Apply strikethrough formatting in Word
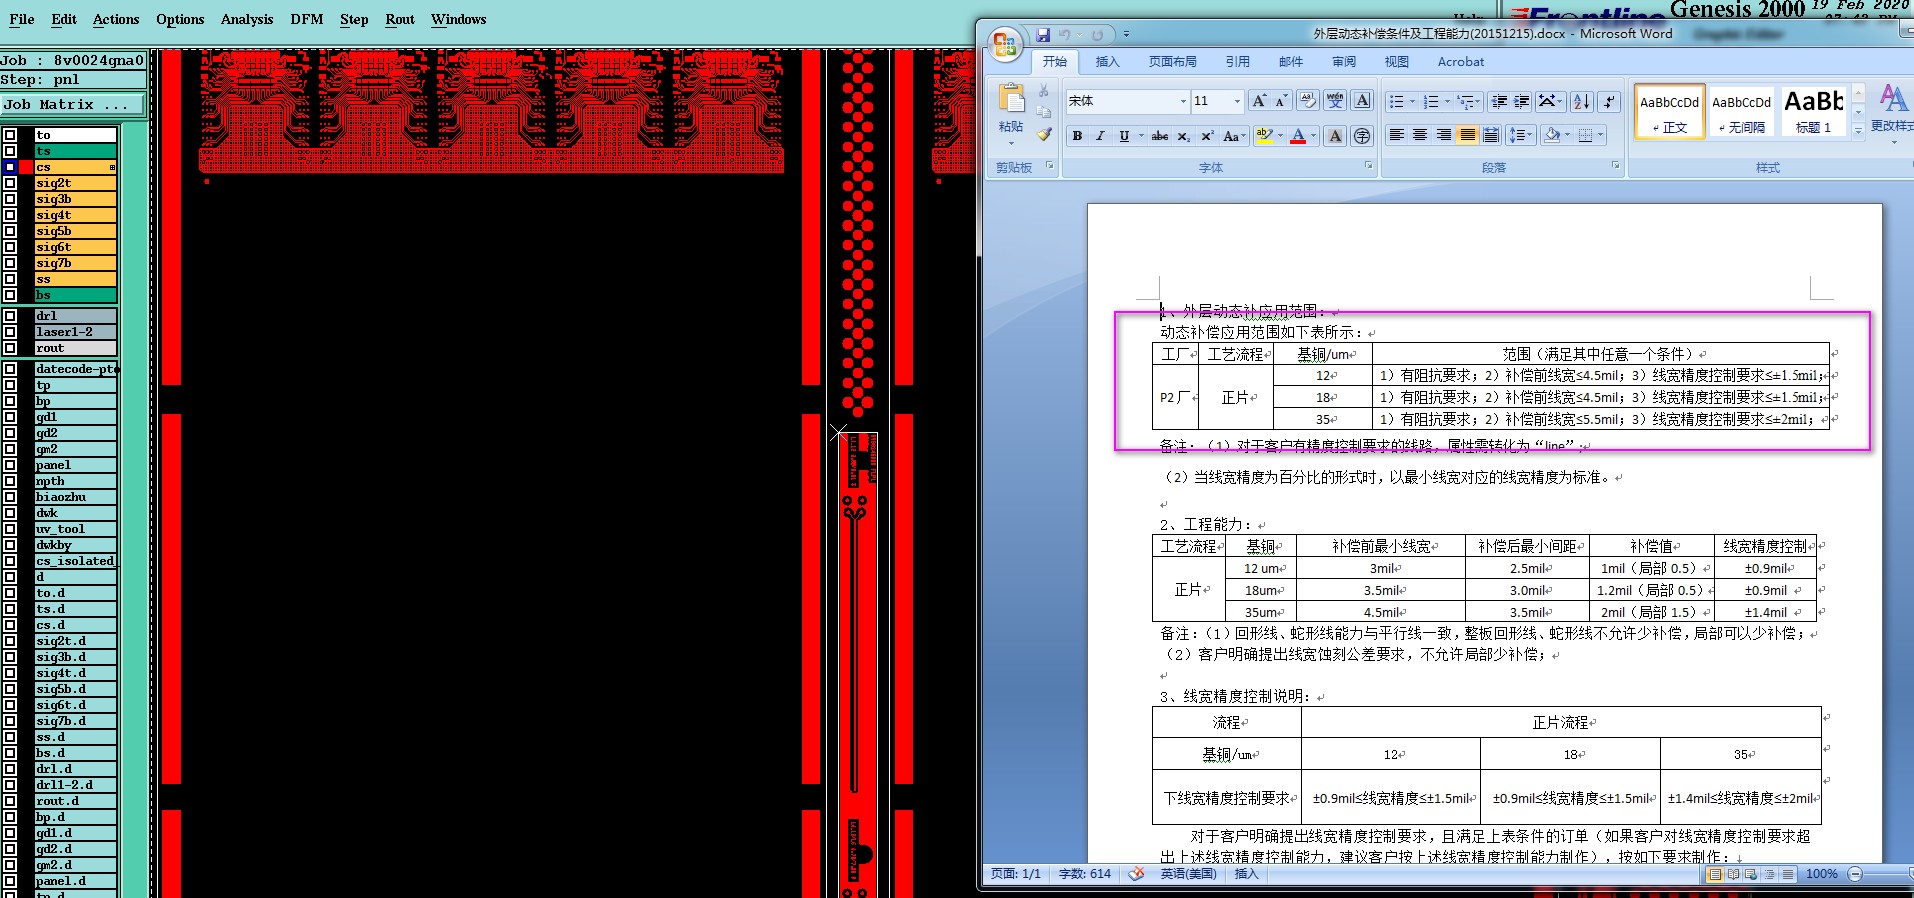Screen dimensions: 1914x898 tap(1159, 136)
